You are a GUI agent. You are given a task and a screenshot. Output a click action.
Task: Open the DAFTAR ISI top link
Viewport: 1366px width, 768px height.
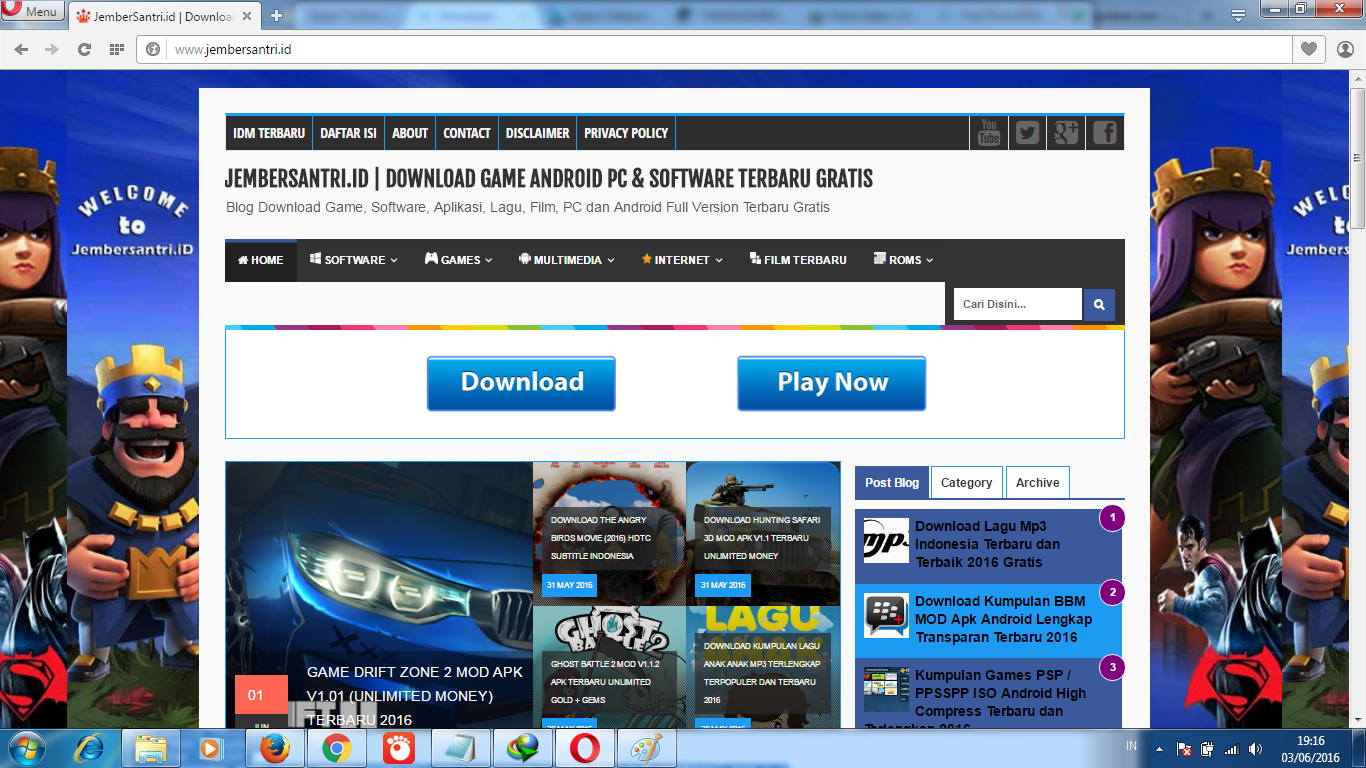[348, 133]
